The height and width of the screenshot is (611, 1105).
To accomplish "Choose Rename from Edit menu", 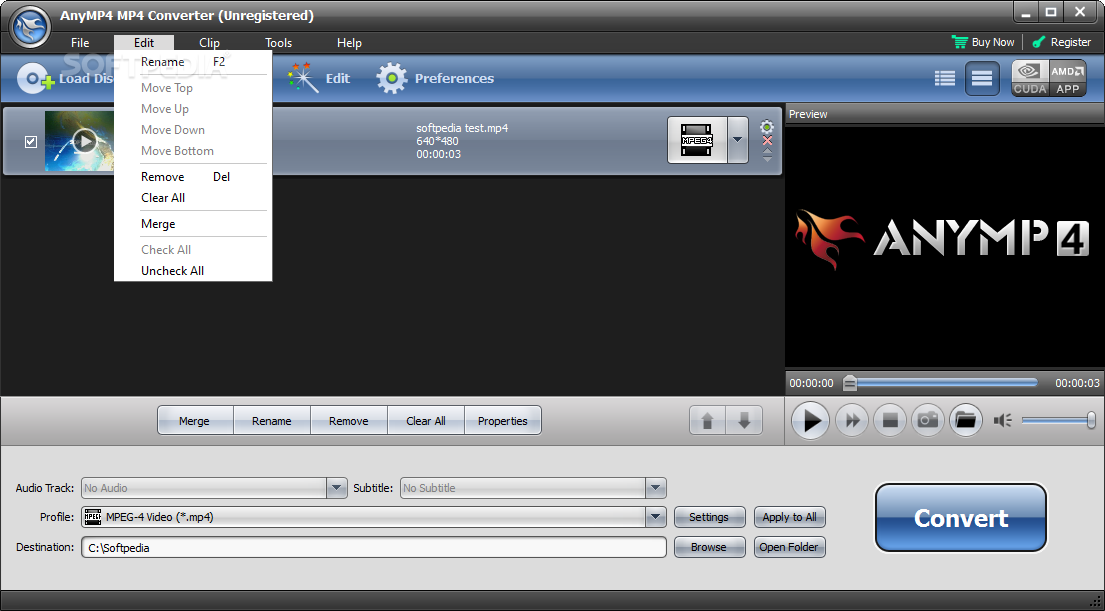I will 192,62.
